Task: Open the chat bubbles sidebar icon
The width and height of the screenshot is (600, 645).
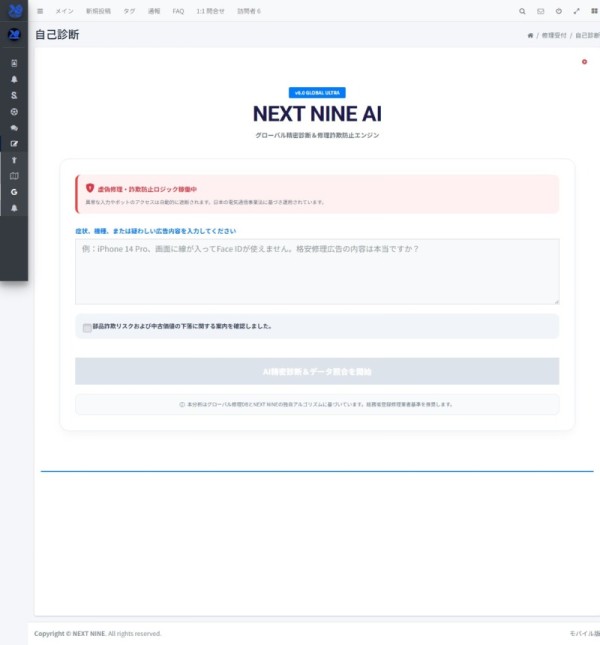Action: (x=14, y=128)
